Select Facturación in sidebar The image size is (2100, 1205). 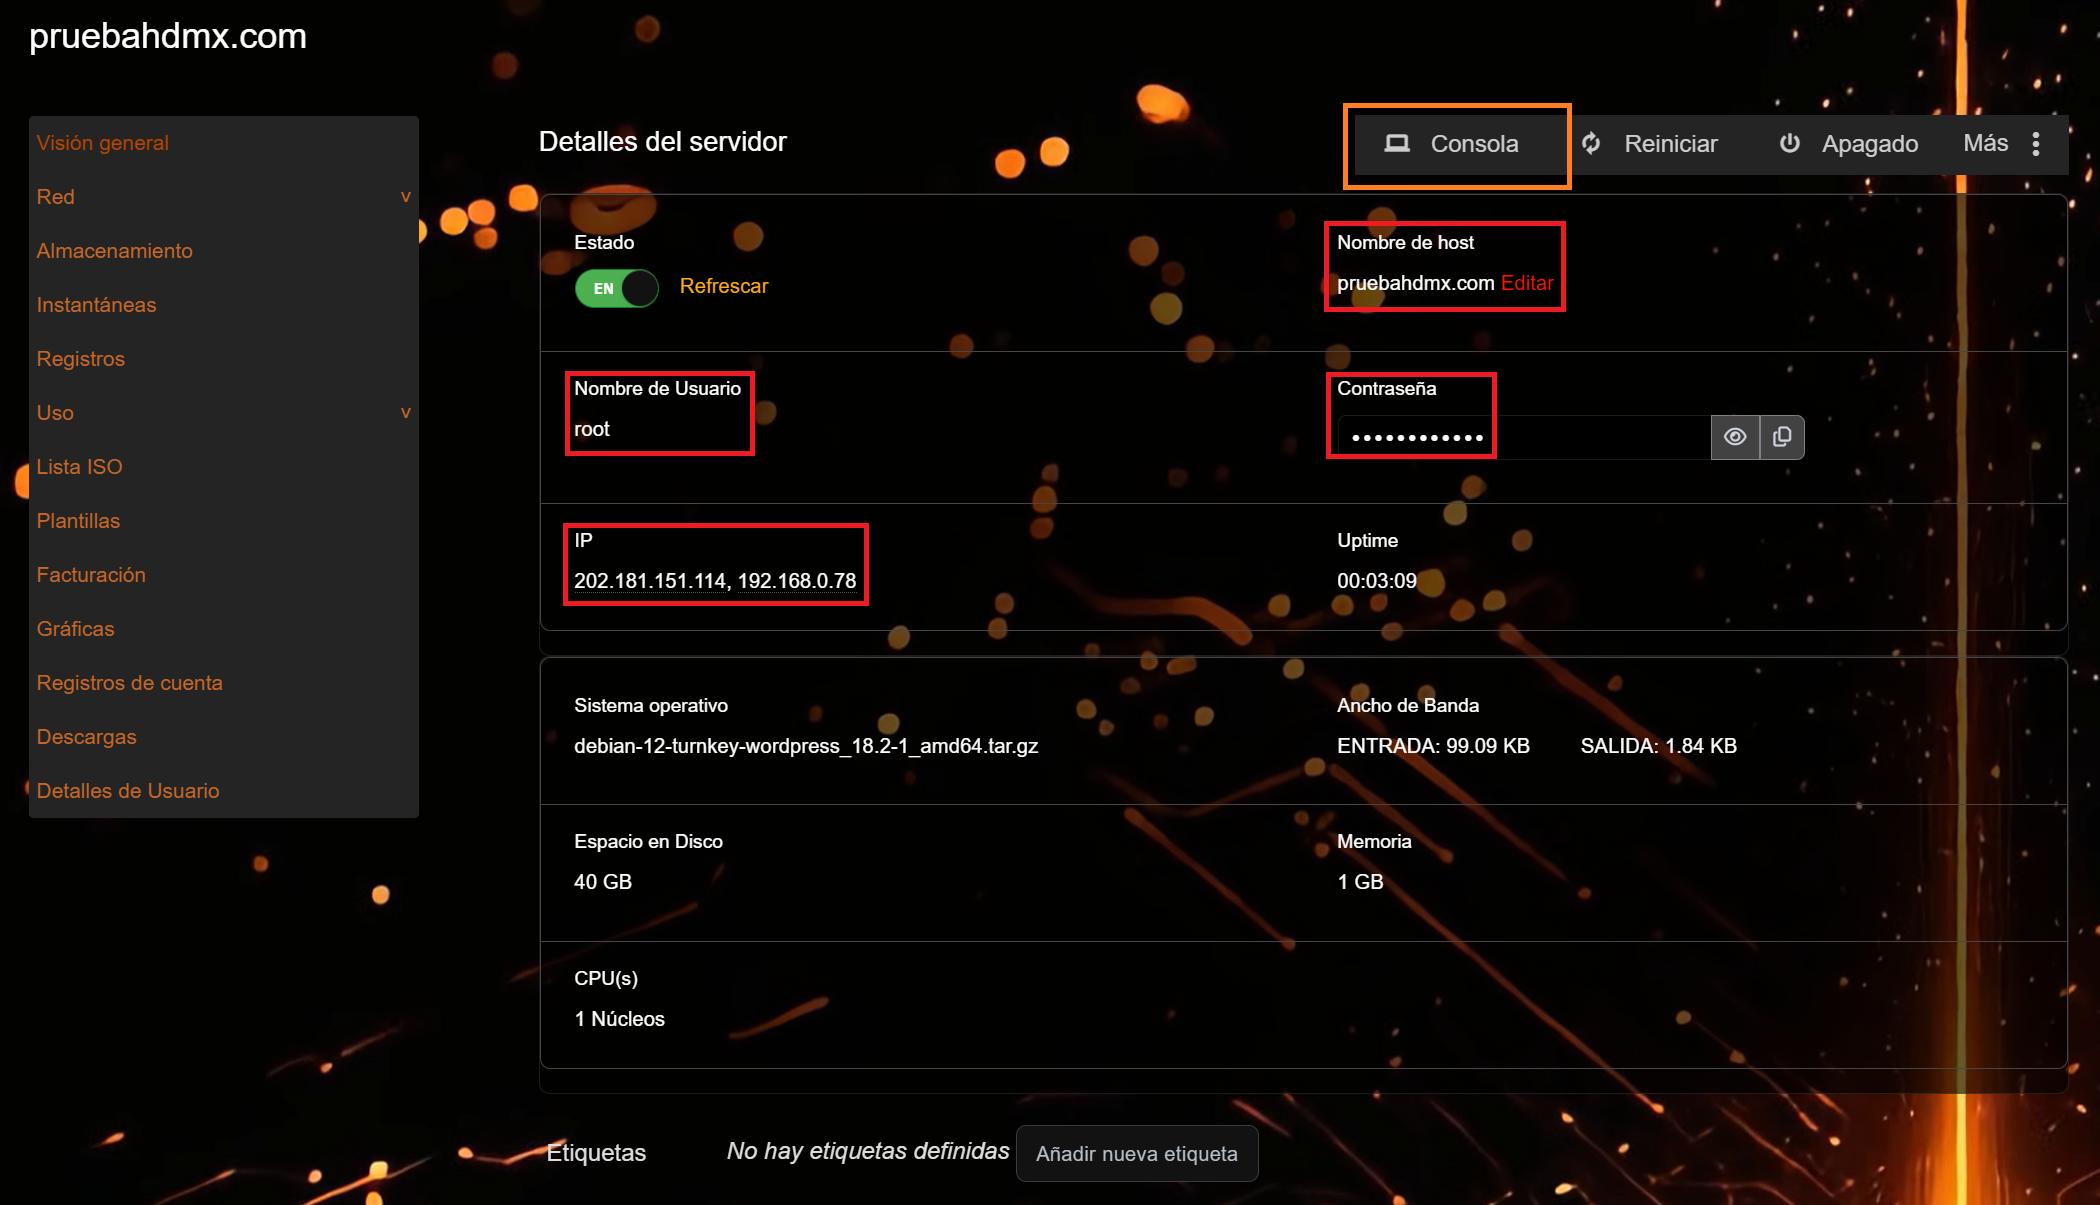pos(91,575)
